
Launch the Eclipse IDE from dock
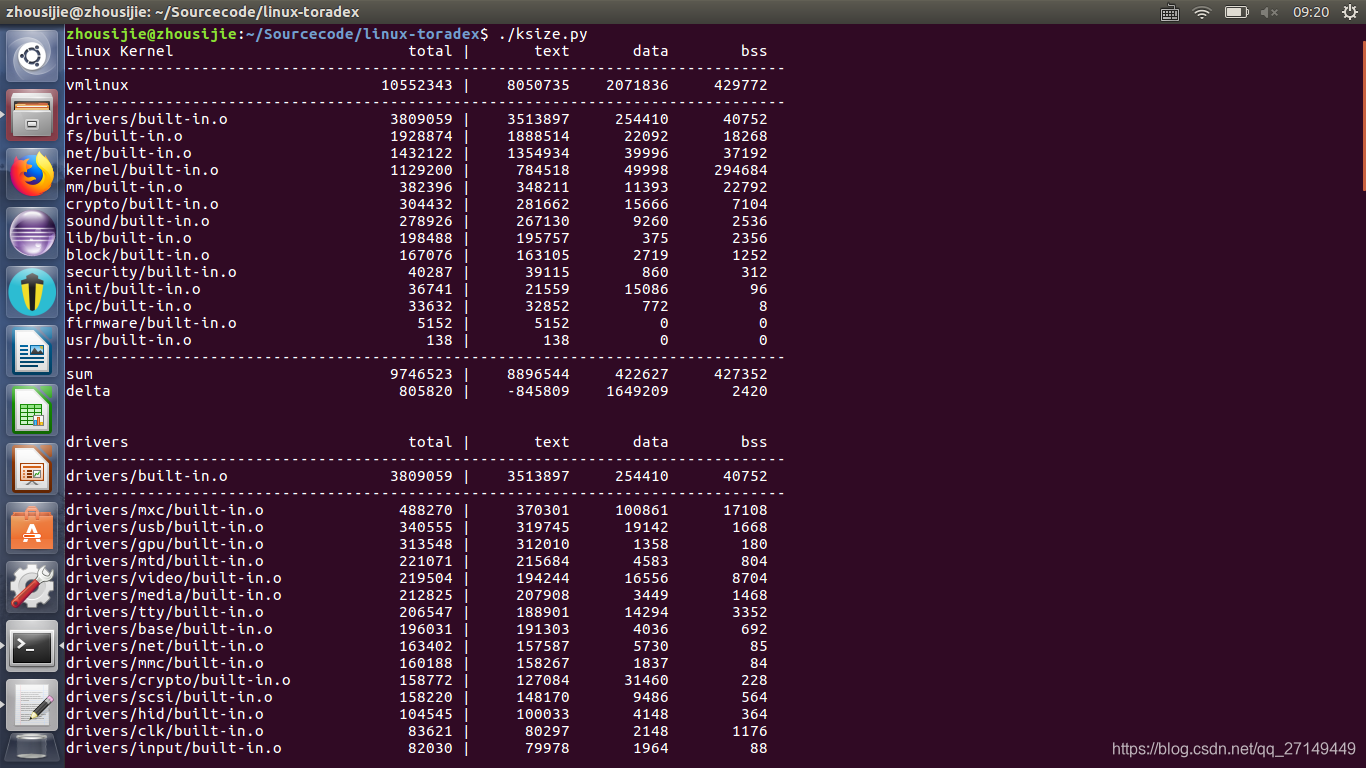33,233
